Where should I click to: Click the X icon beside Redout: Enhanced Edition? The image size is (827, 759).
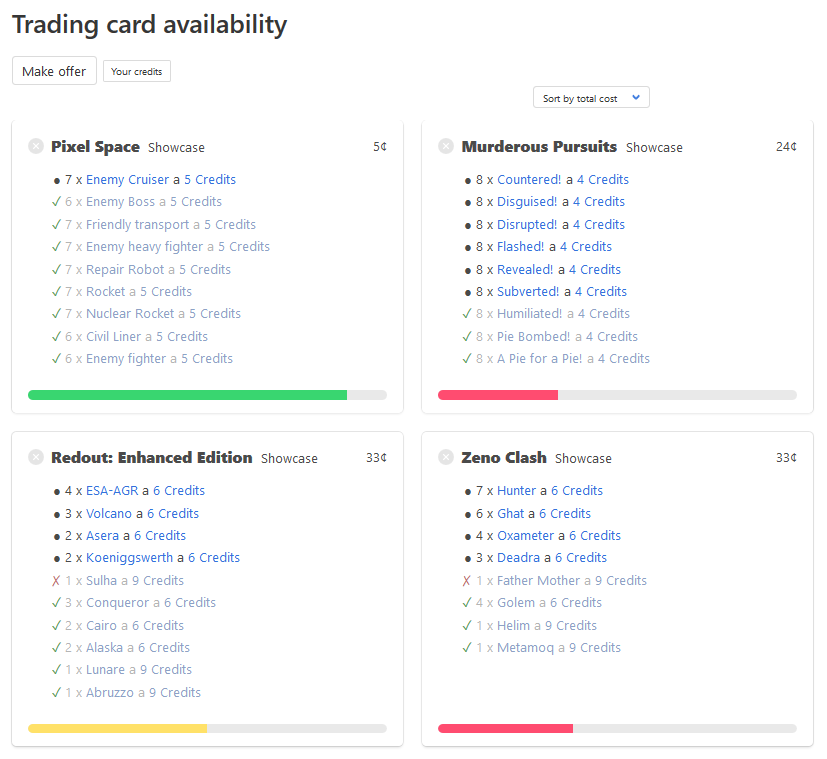point(36,458)
